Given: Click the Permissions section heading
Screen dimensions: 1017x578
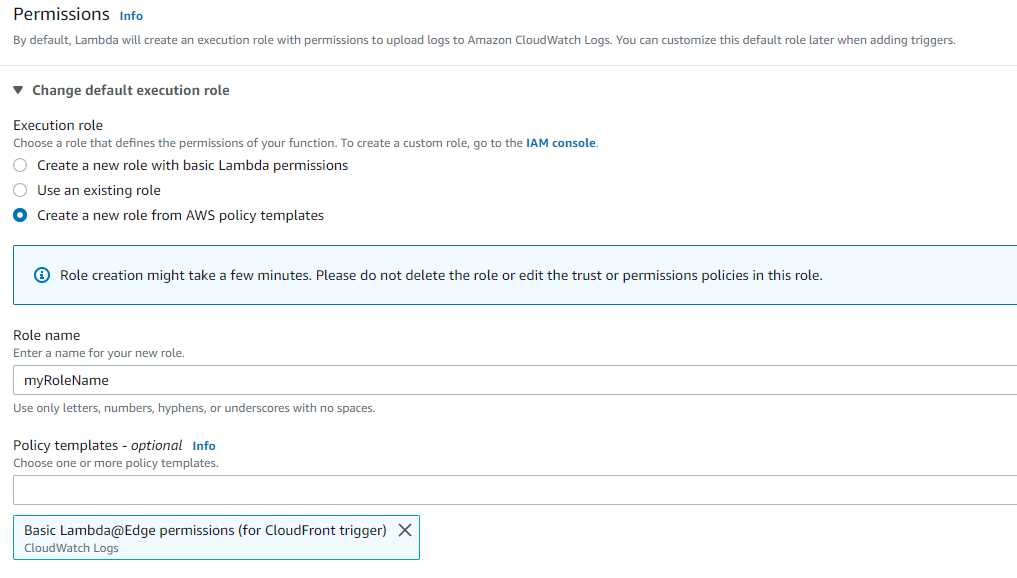Looking at the screenshot, I should (61, 14).
